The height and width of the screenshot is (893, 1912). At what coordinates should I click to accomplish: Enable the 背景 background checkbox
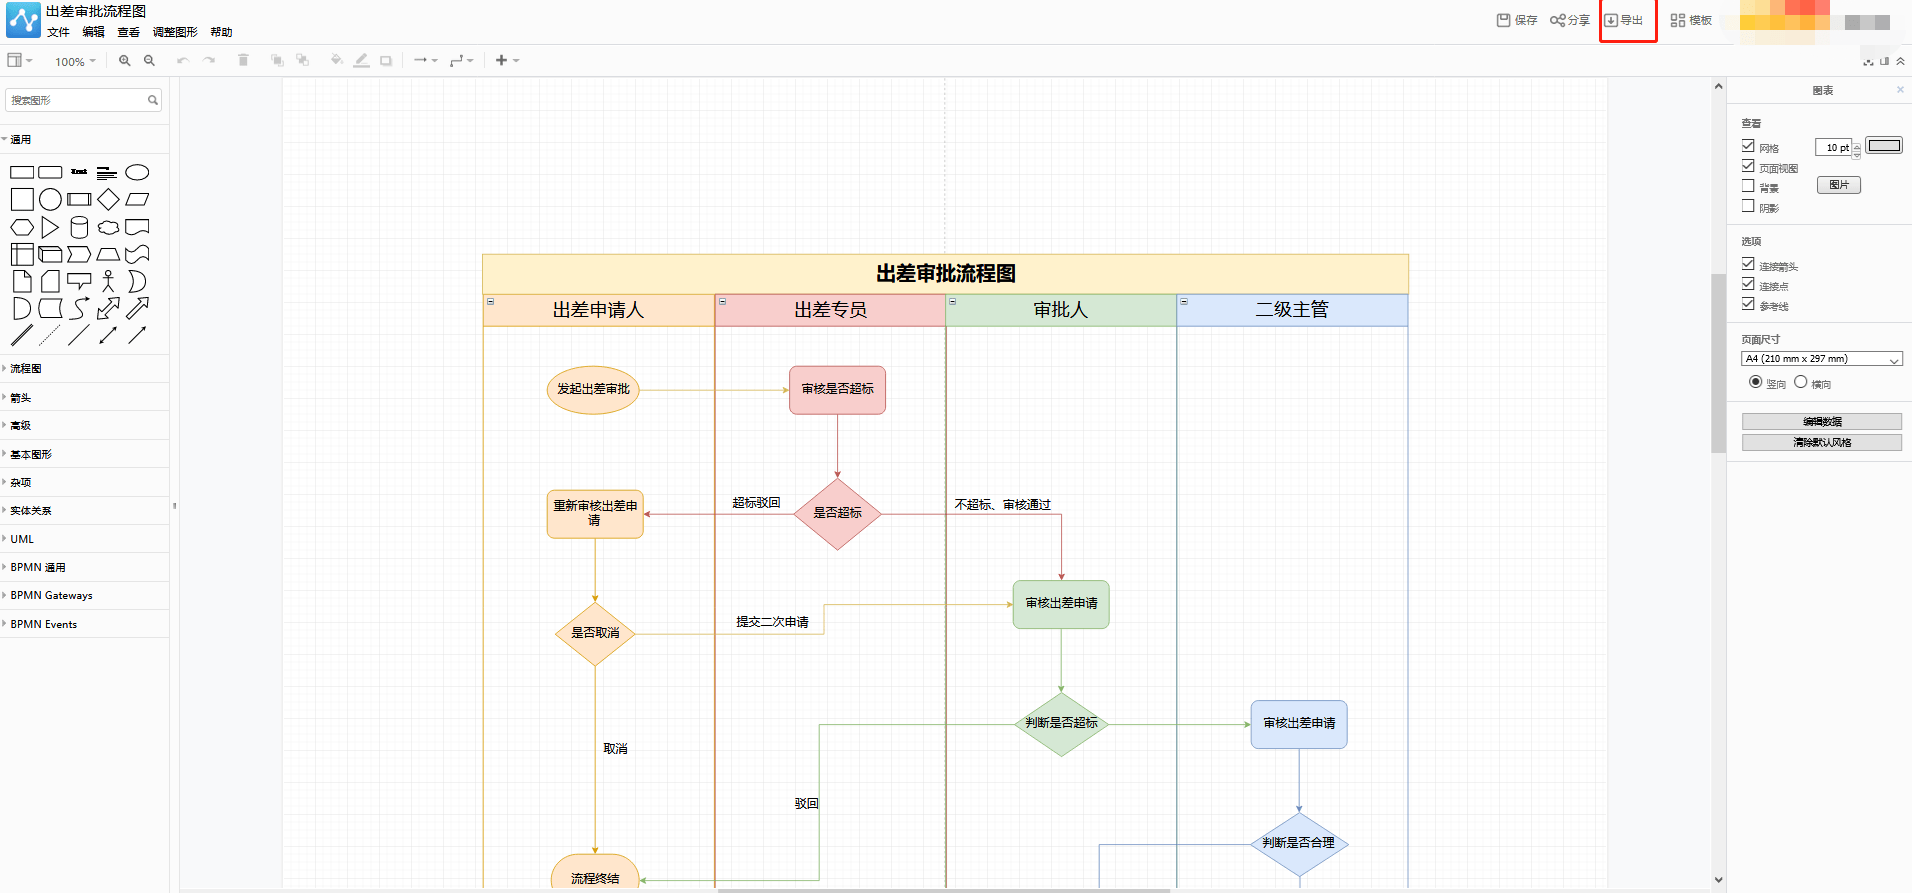[x=1748, y=186]
